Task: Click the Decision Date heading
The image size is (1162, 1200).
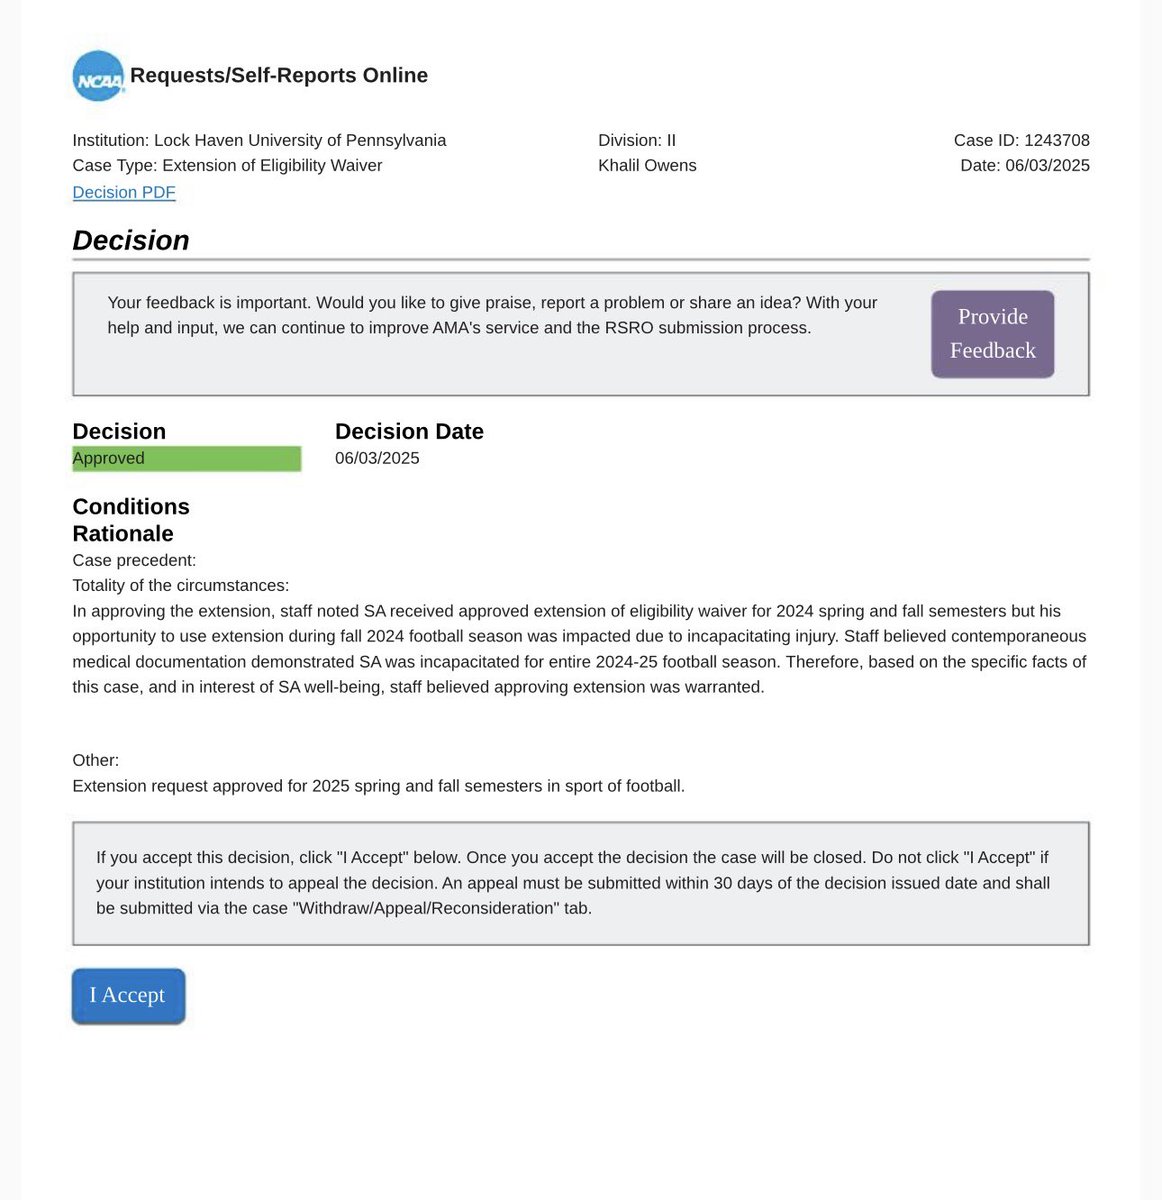Action: (409, 431)
